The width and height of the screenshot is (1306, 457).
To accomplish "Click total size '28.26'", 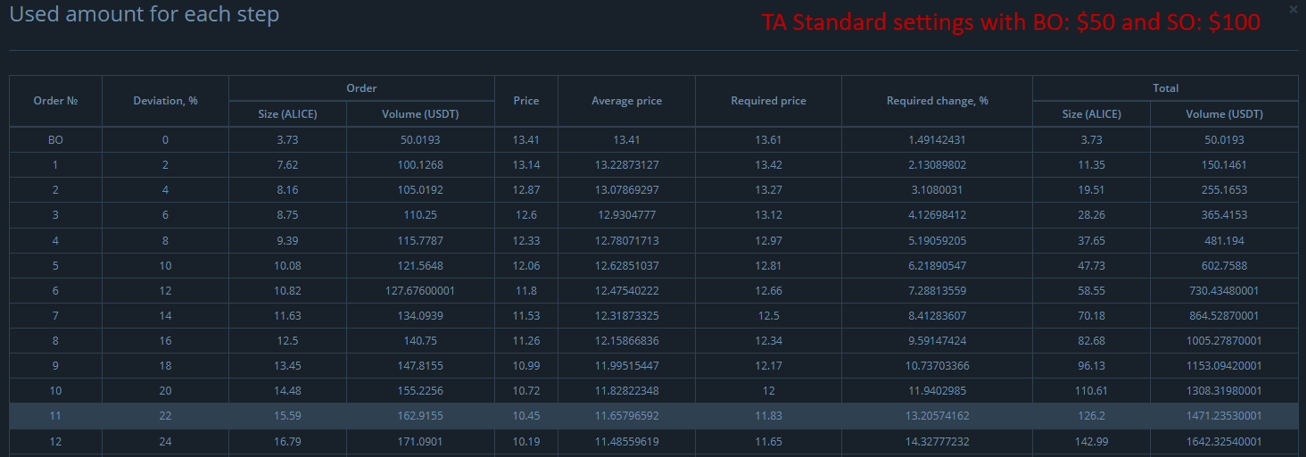I will click(1091, 213).
